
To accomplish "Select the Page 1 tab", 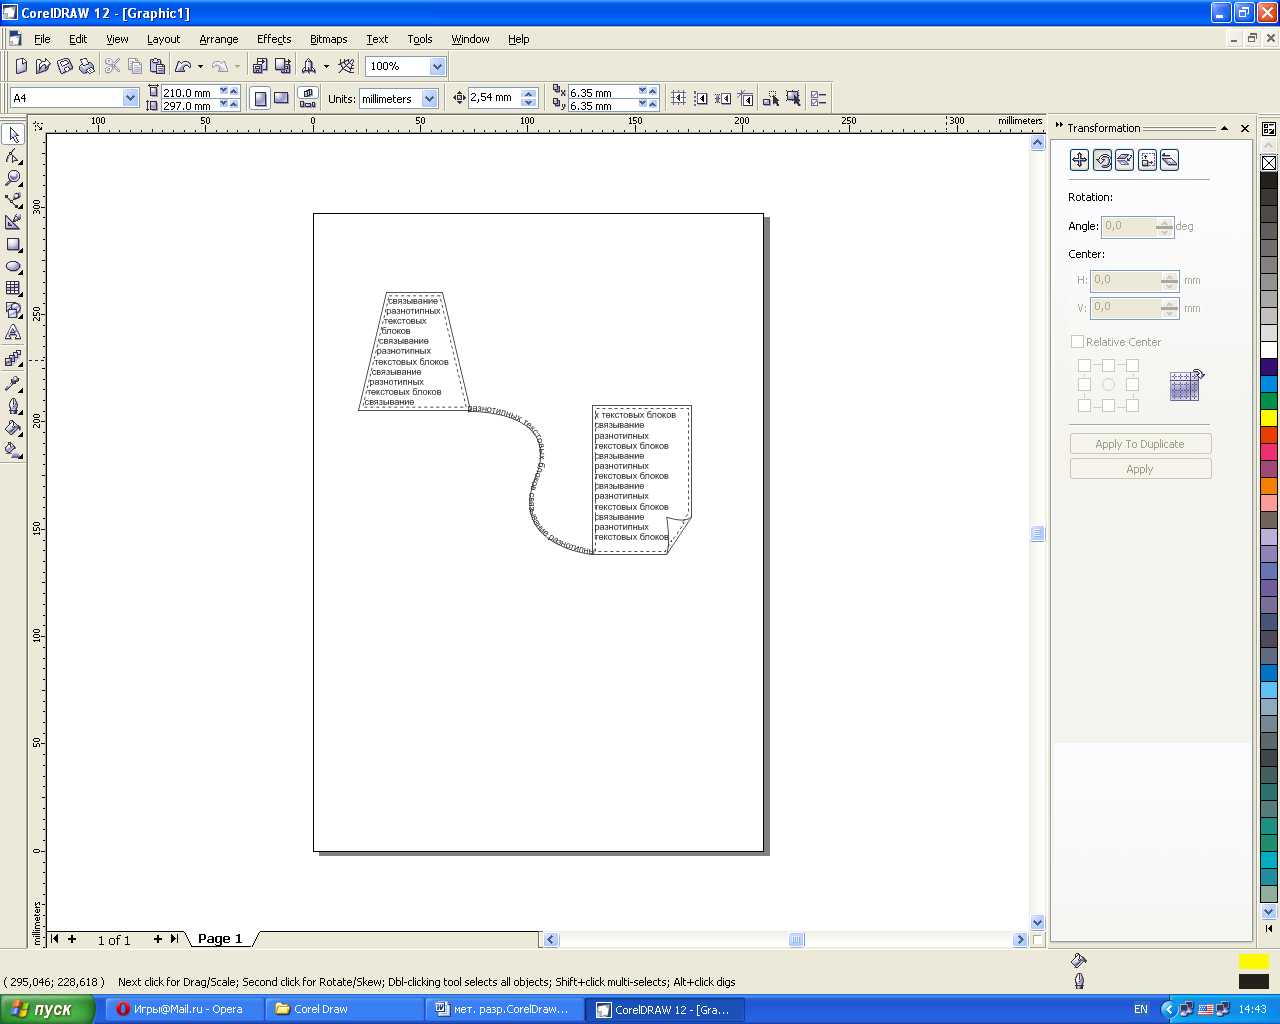I will pos(220,939).
